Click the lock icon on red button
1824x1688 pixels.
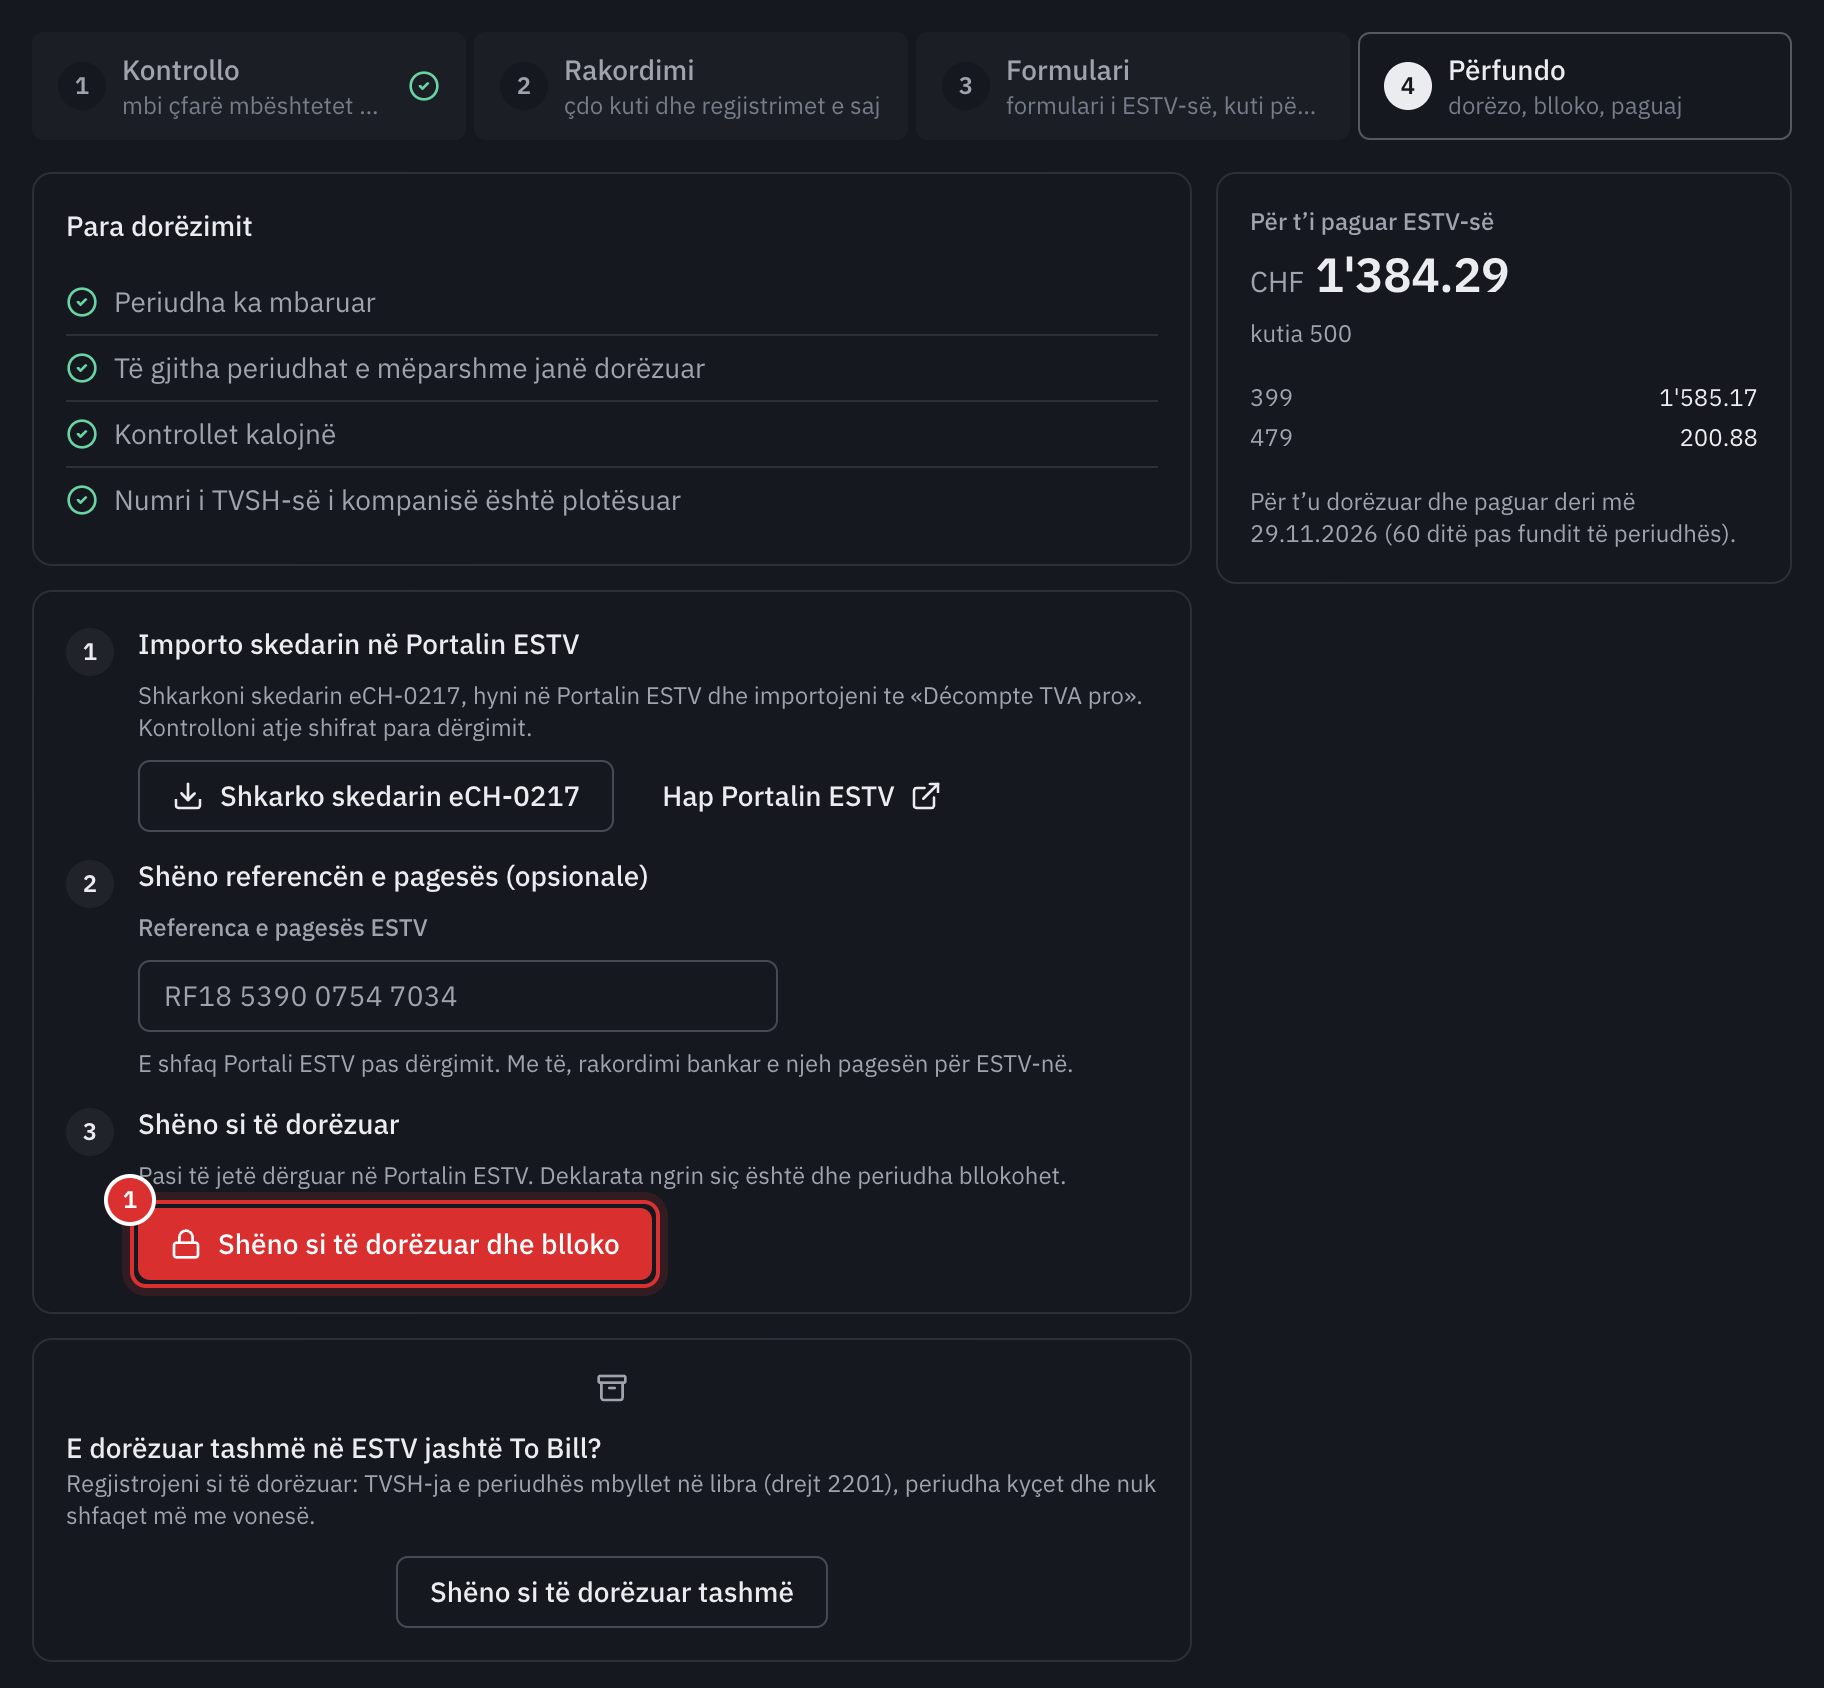tap(186, 1244)
